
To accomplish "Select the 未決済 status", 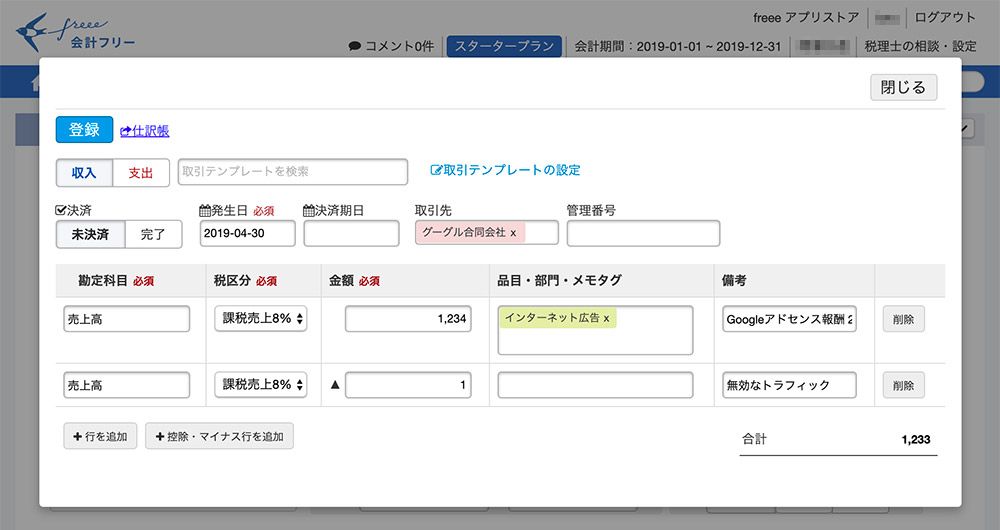I will [90, 235].
